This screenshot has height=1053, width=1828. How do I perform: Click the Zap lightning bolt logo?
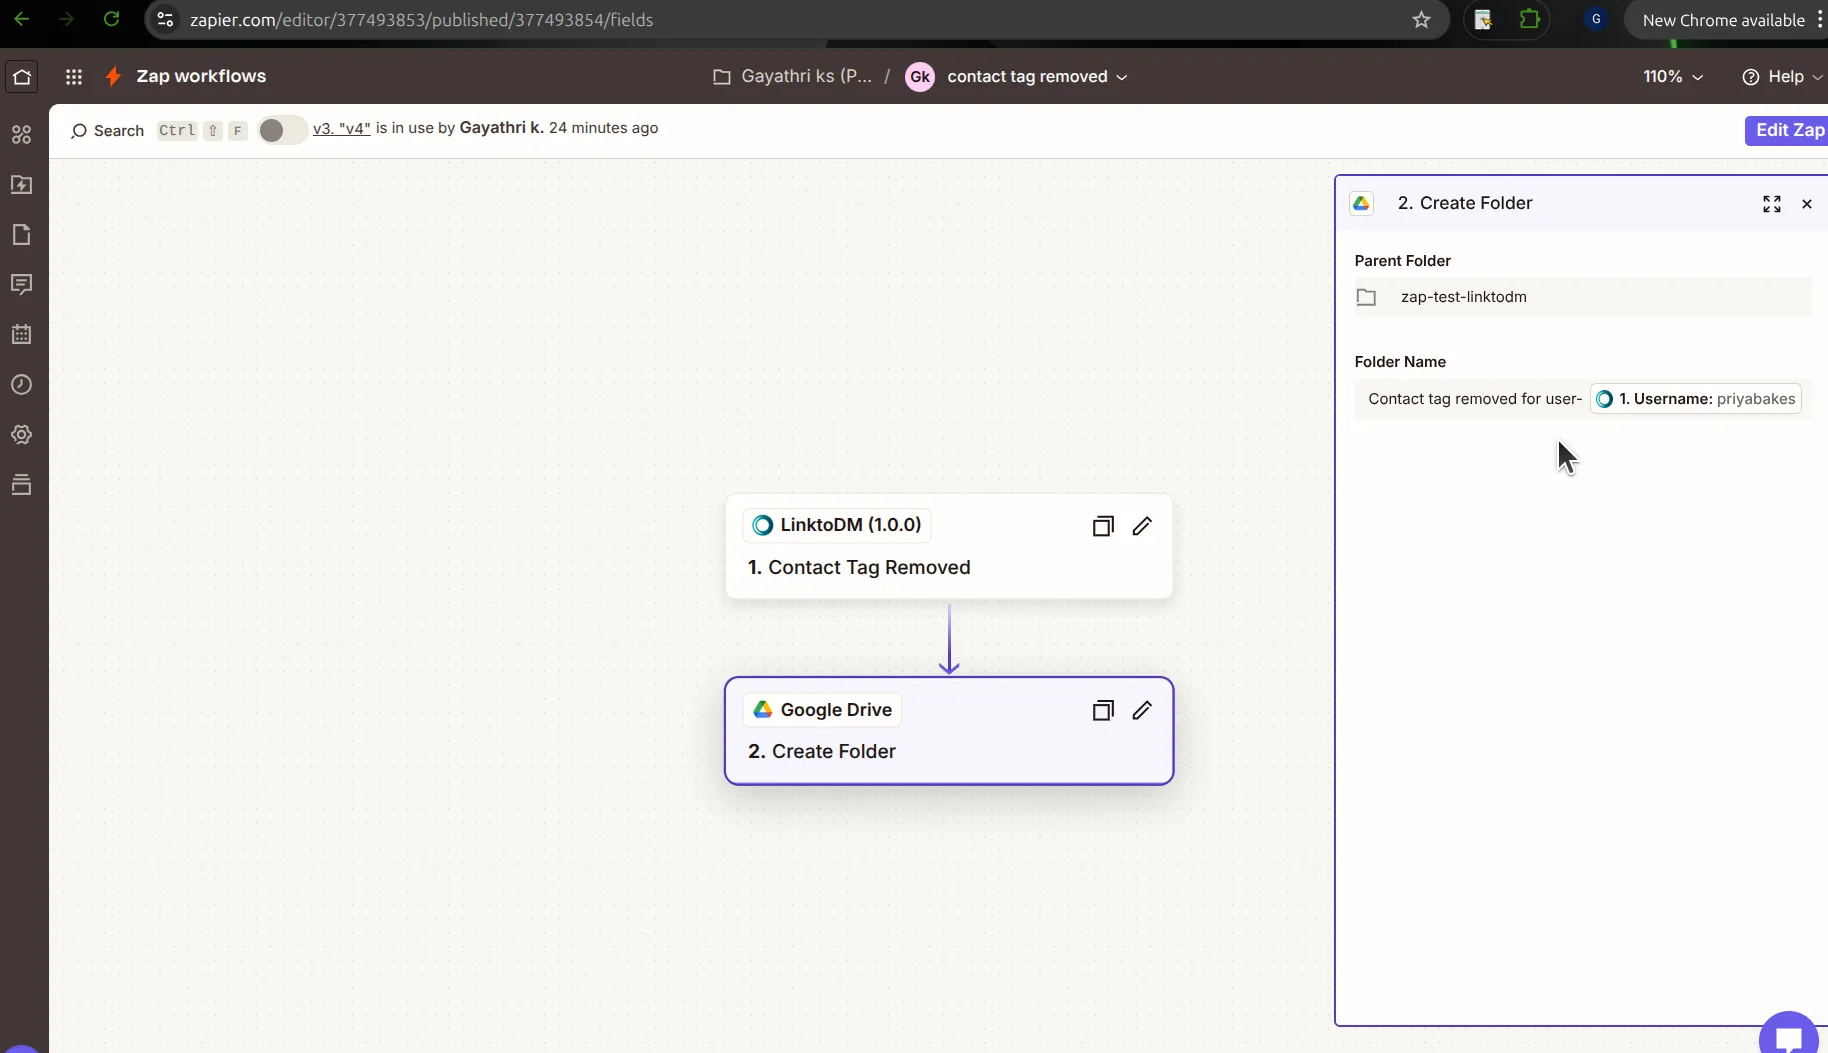tap(113, 77)
